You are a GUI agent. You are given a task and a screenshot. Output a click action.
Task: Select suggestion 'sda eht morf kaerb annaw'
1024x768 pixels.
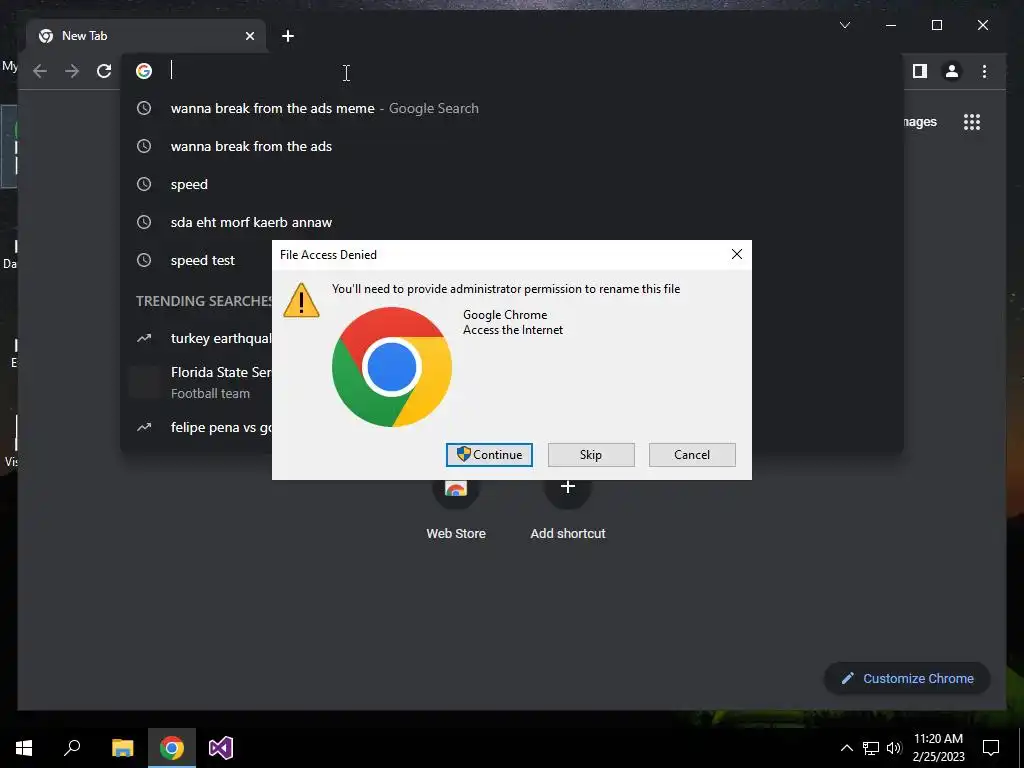coord(512,222)
